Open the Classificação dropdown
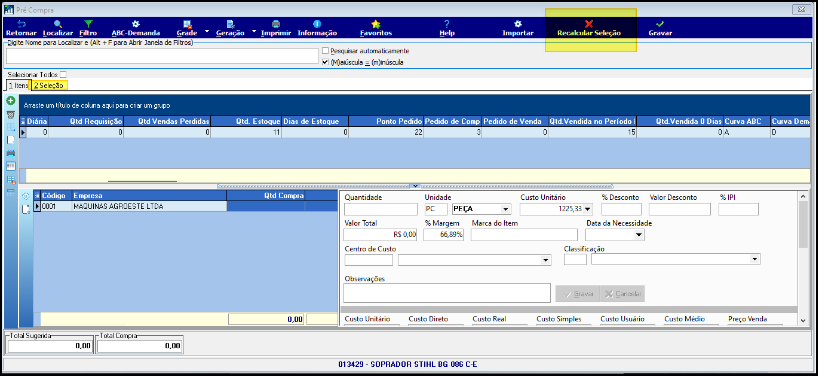The image size is (818, 376). 755,259
